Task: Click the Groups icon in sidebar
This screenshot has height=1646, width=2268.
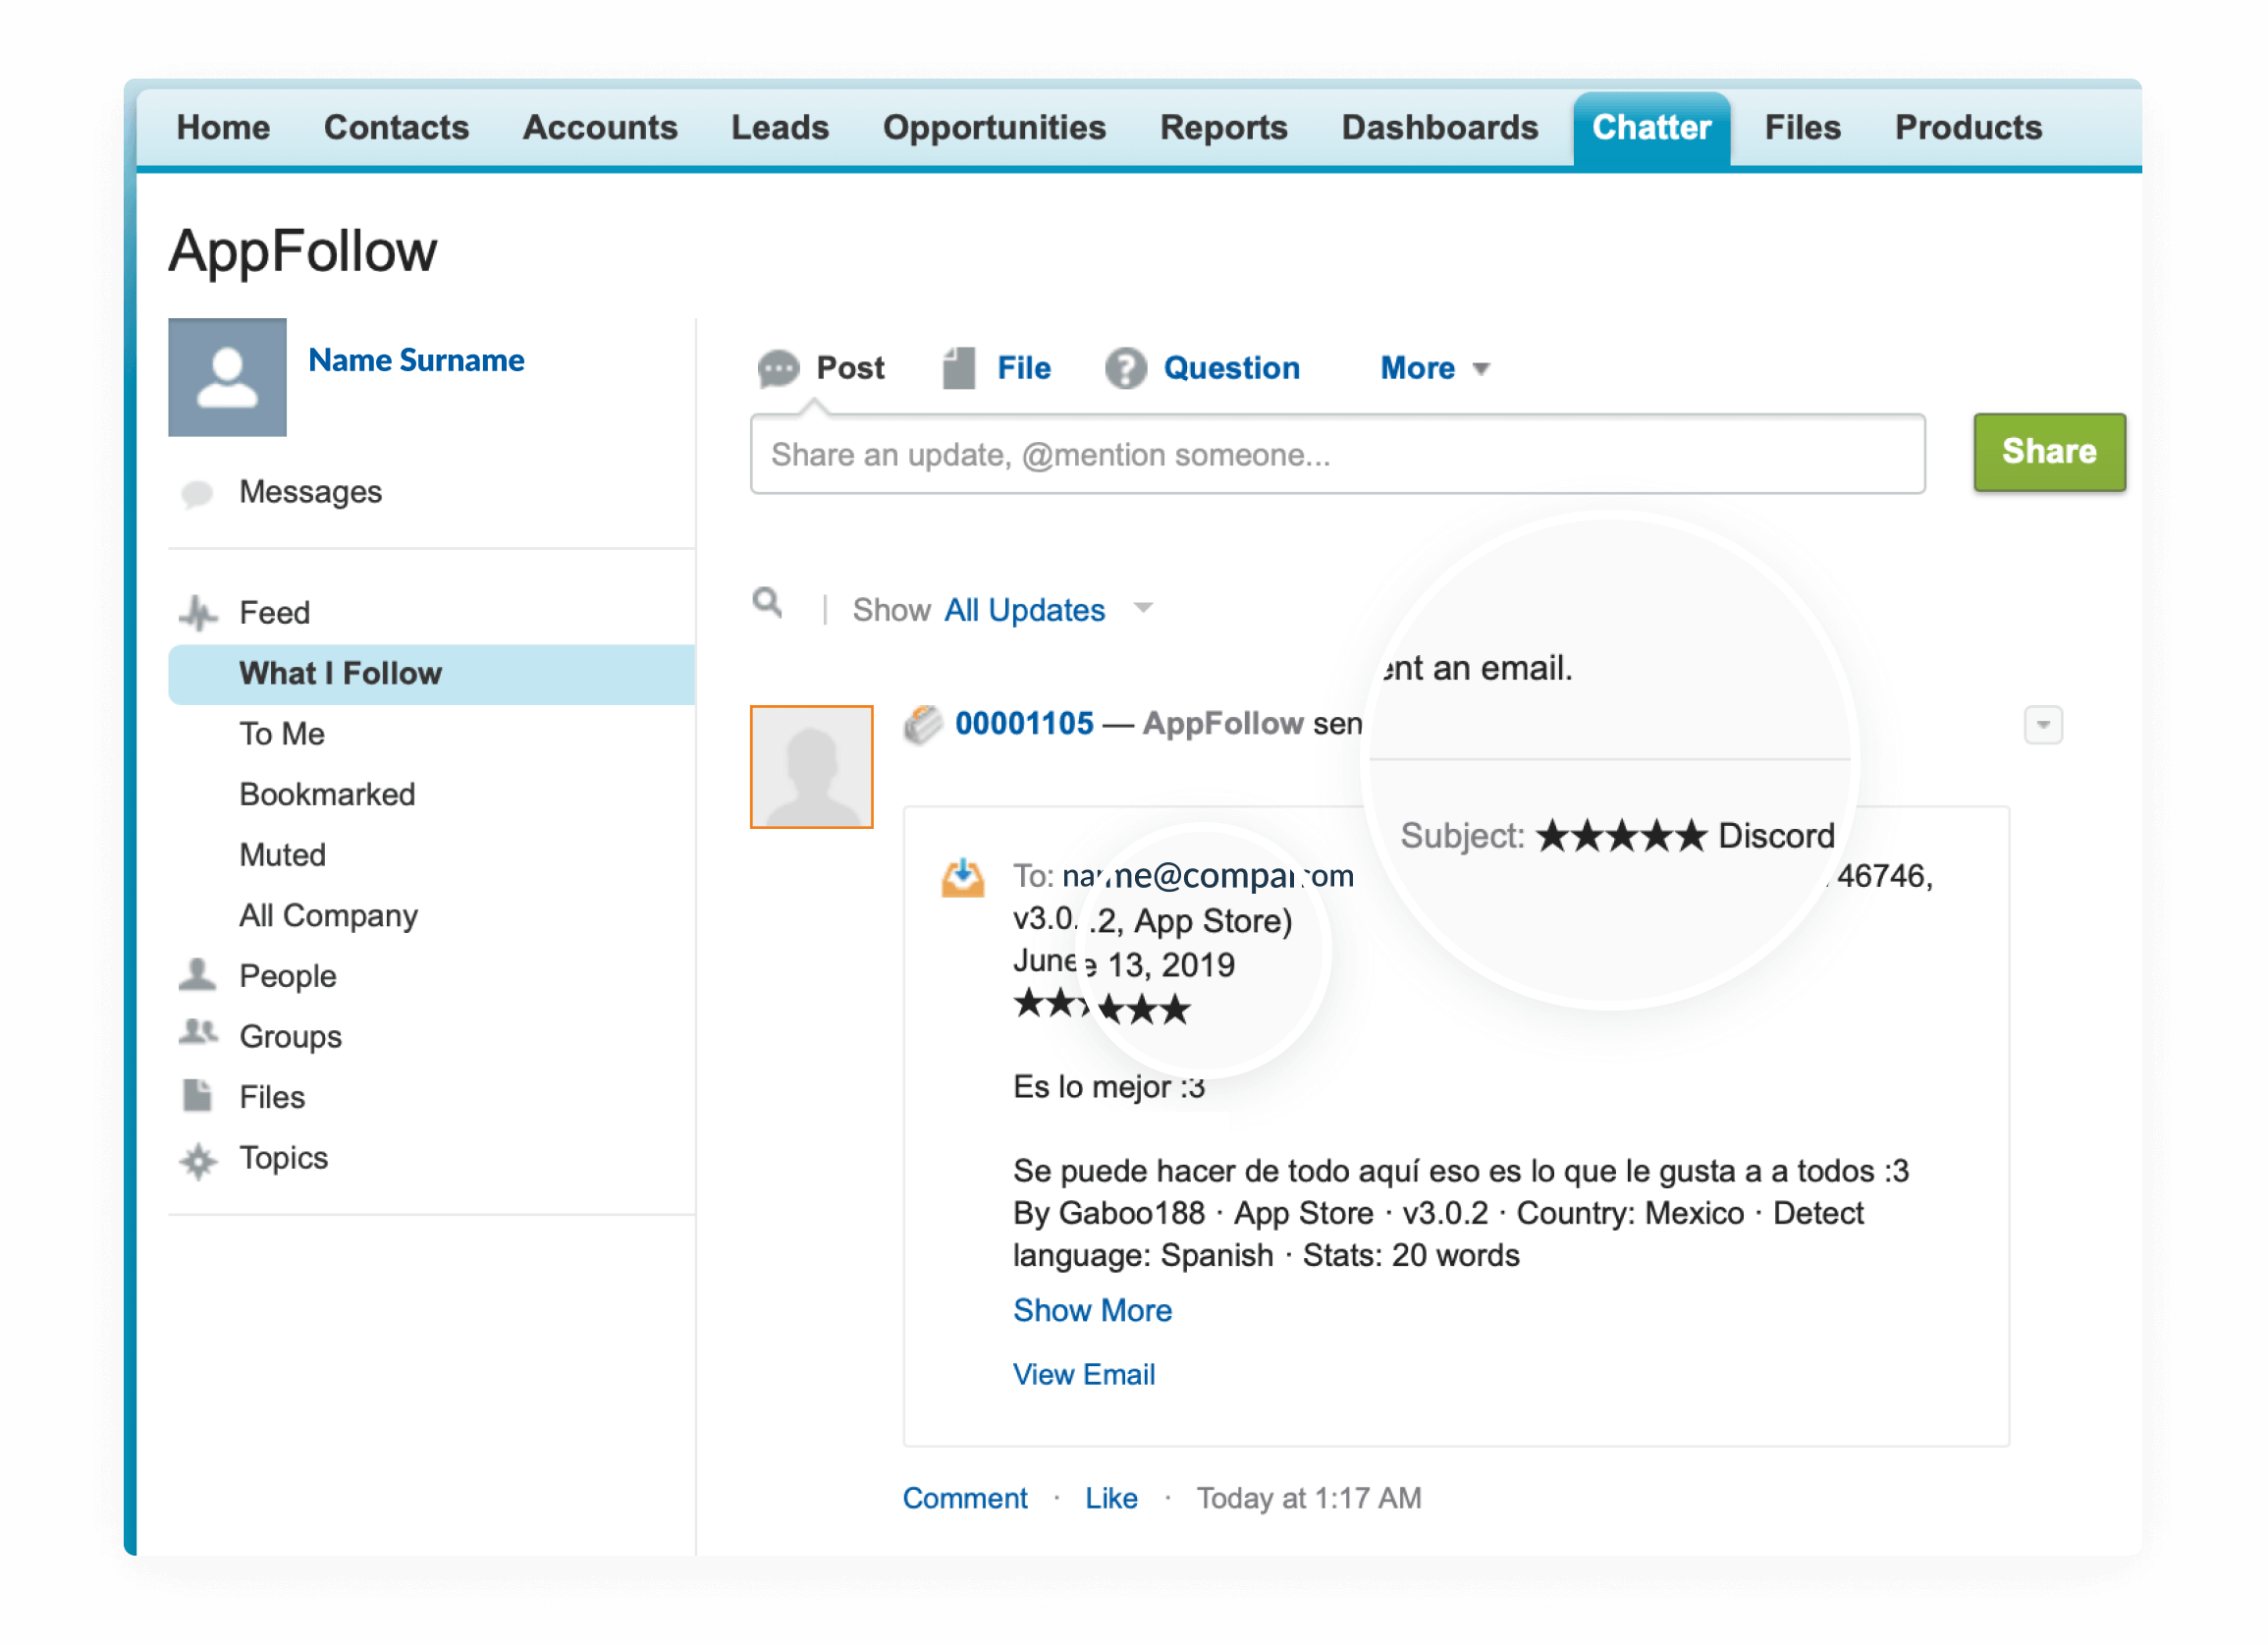Action: tap(198, 1033)
